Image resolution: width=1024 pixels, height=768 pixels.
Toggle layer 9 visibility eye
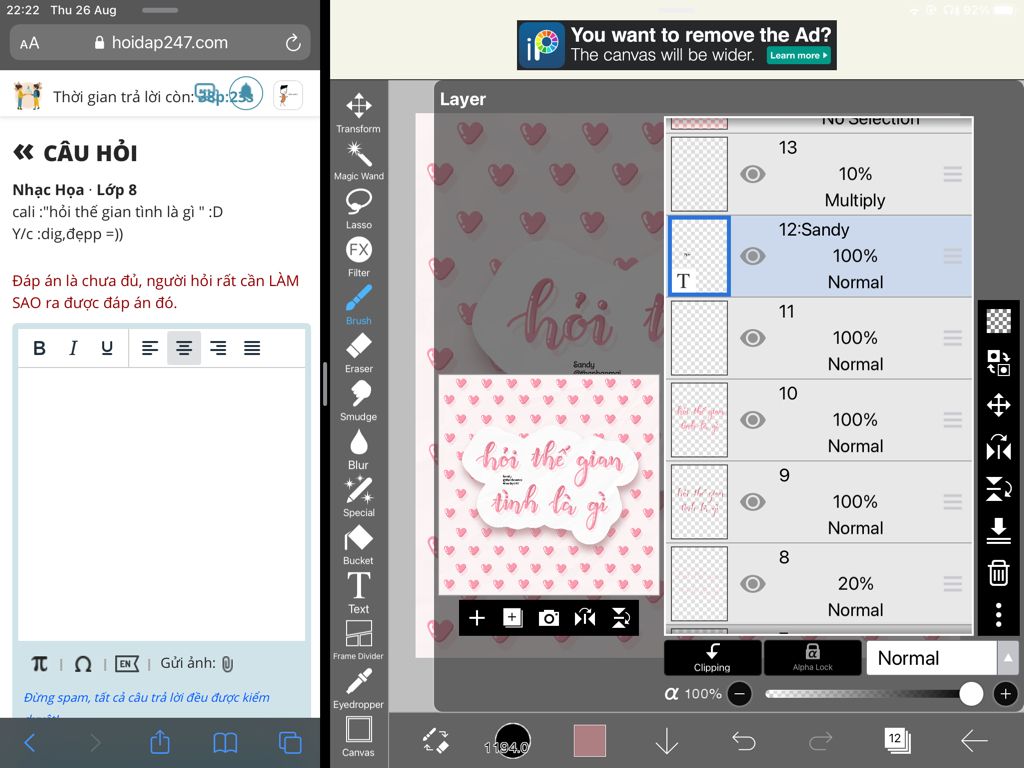[752, 502]
